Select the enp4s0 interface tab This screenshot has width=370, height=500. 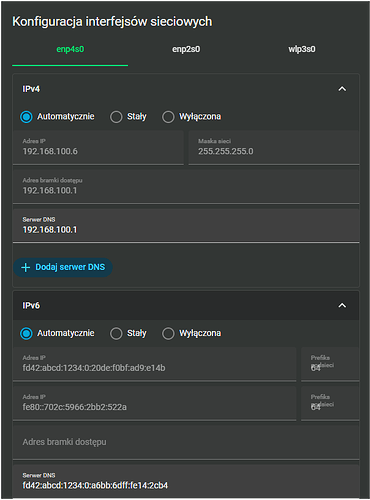pyautogui.click(x=70, y=49)
